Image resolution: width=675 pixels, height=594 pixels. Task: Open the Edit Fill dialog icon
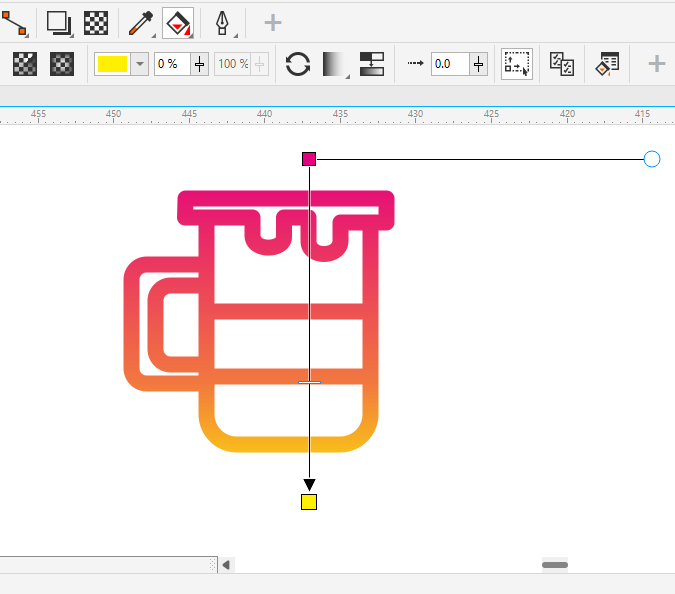[607, 64]
